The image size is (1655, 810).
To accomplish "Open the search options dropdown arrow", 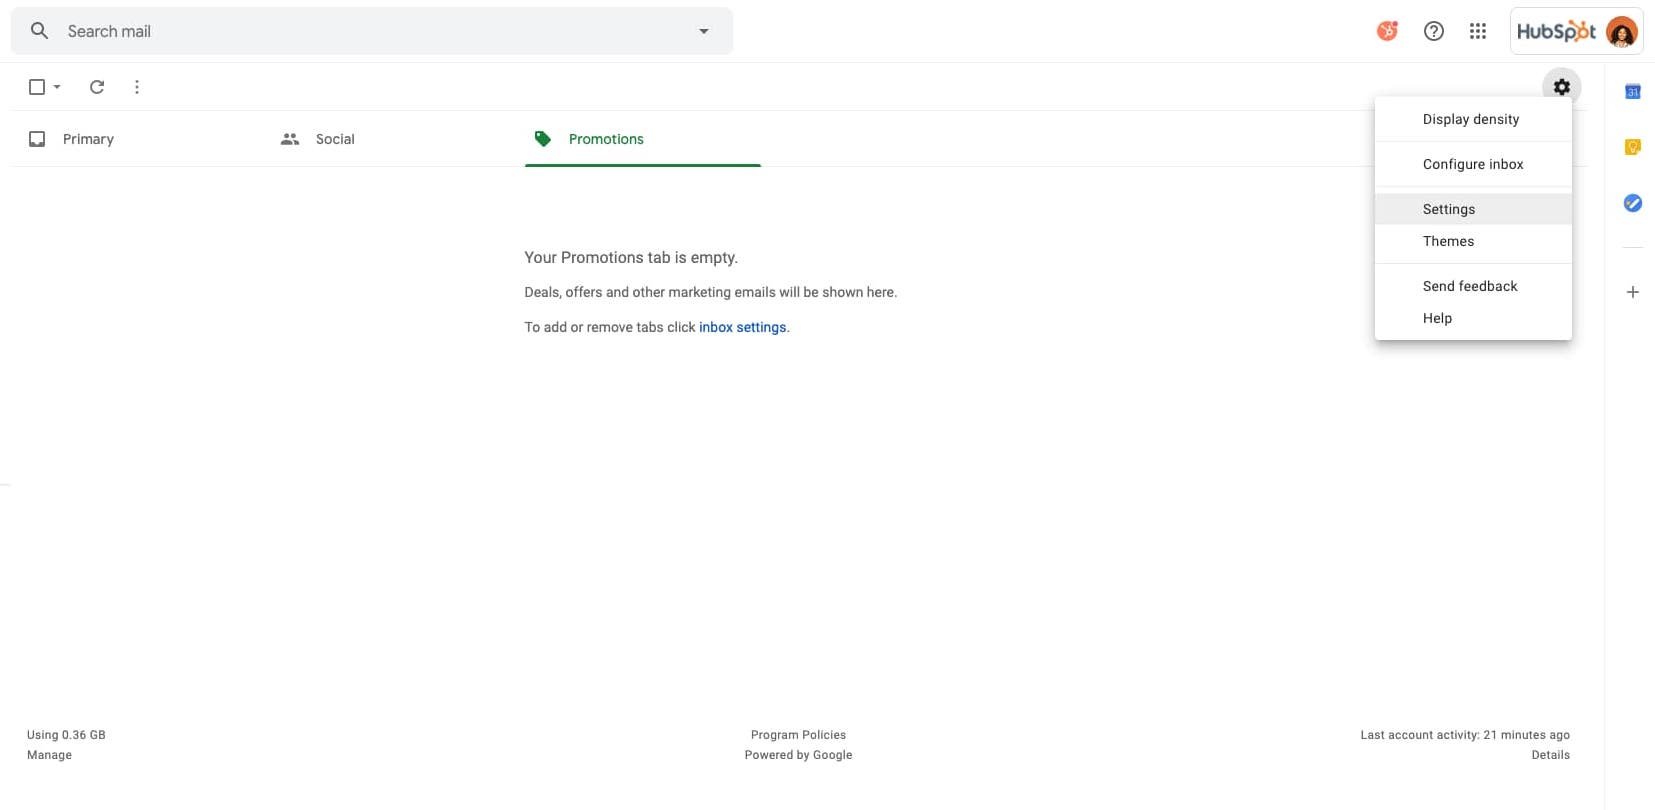I will point(704,31).
